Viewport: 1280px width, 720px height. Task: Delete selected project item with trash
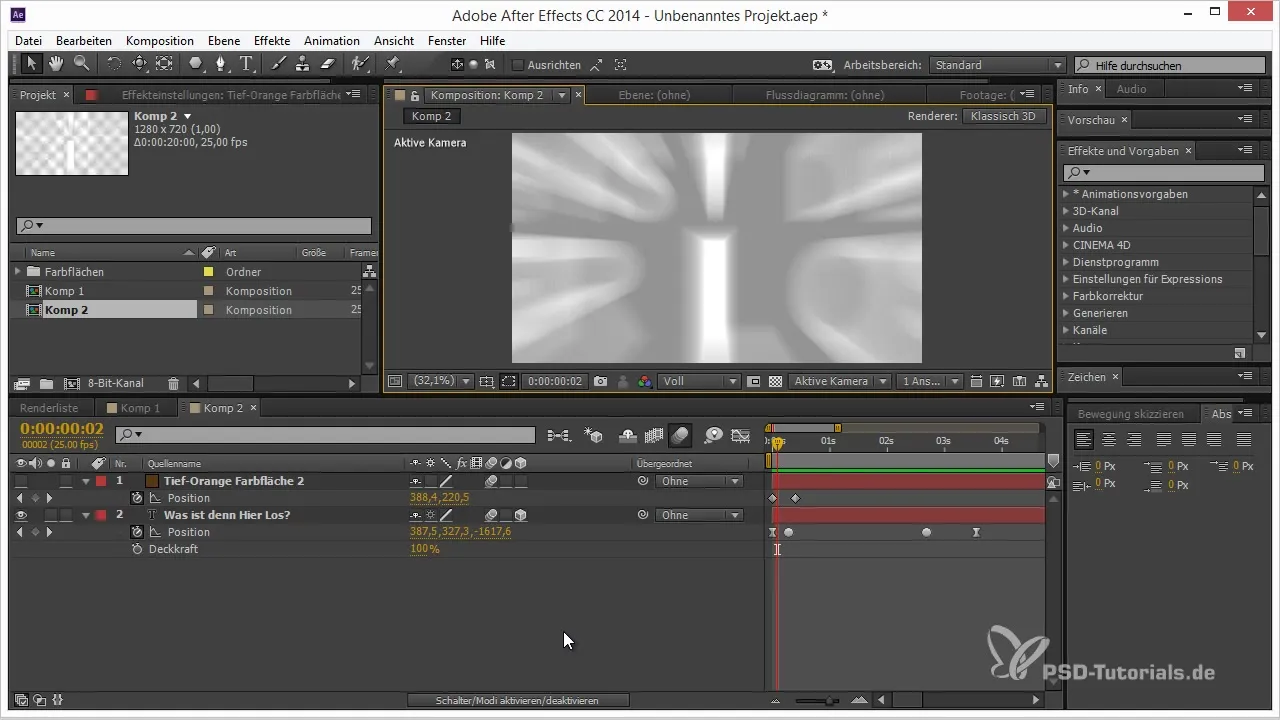[173, 383]
